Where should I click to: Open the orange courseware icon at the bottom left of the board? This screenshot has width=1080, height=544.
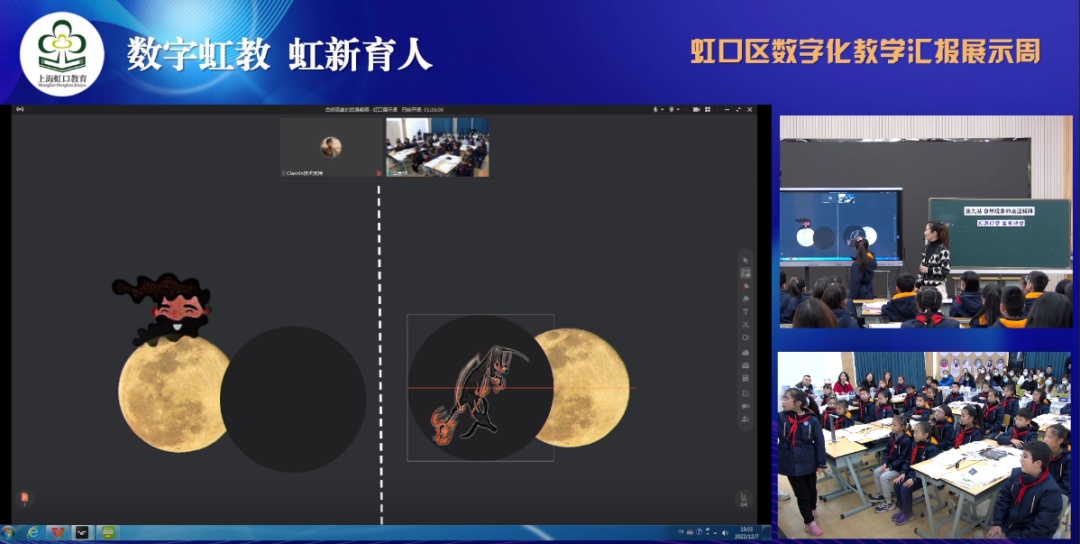pos(25,497)
